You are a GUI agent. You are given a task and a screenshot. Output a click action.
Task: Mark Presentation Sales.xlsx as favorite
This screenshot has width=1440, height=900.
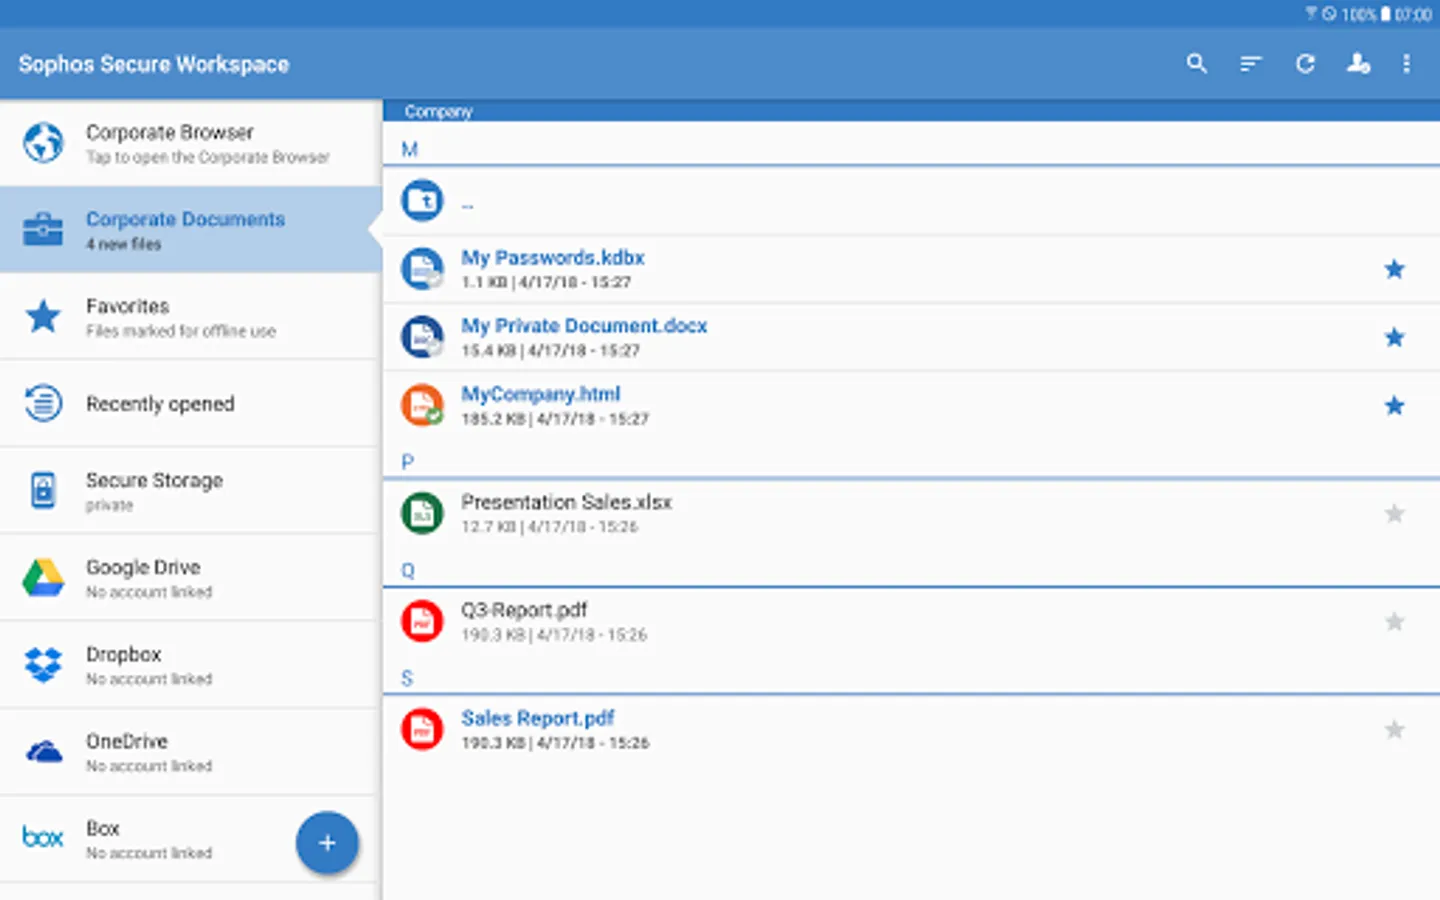[1394, 513]
